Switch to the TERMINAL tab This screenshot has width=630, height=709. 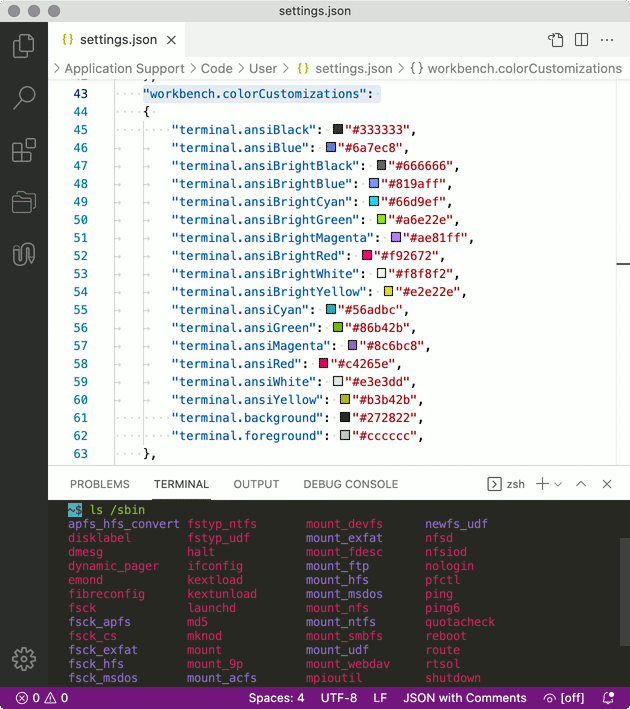(181, 484)
